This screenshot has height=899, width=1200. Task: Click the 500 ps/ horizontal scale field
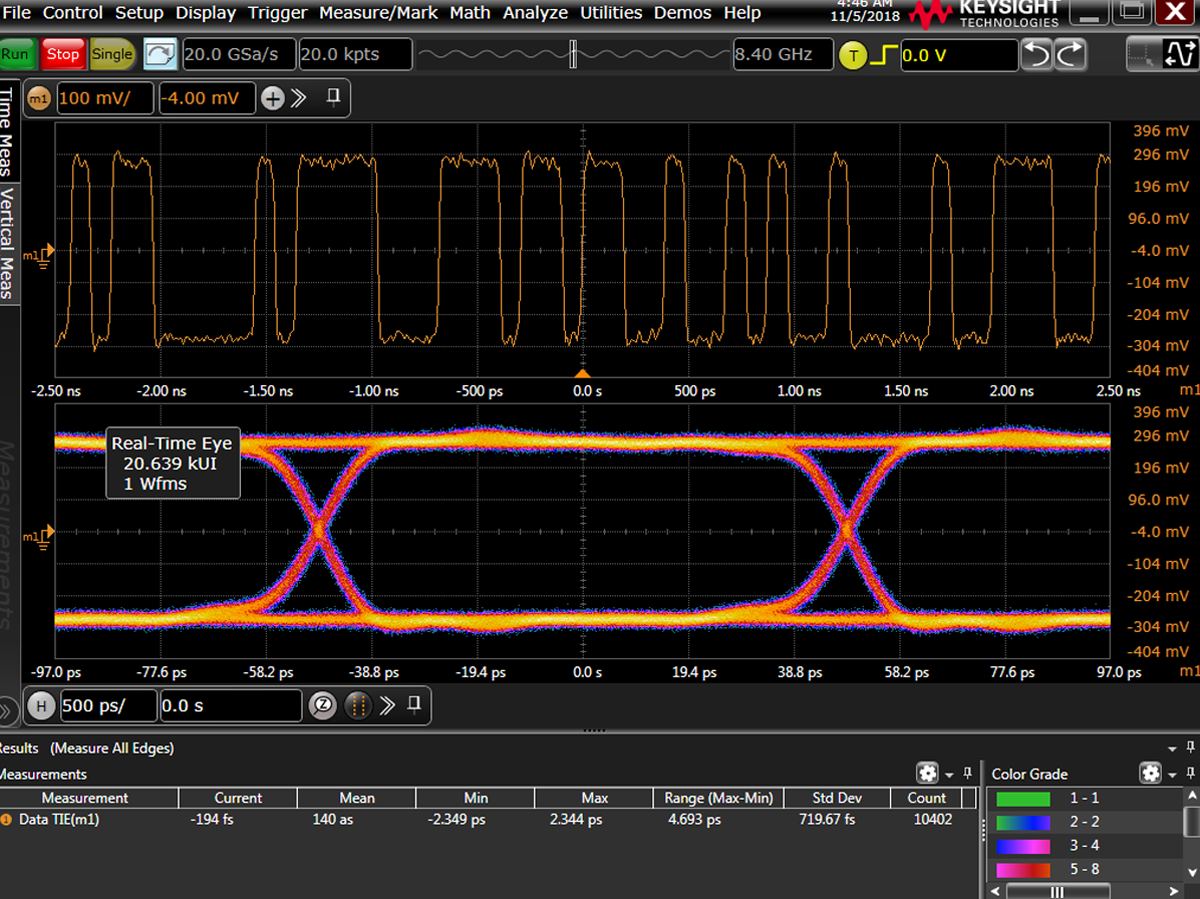[x=108, y=706]
